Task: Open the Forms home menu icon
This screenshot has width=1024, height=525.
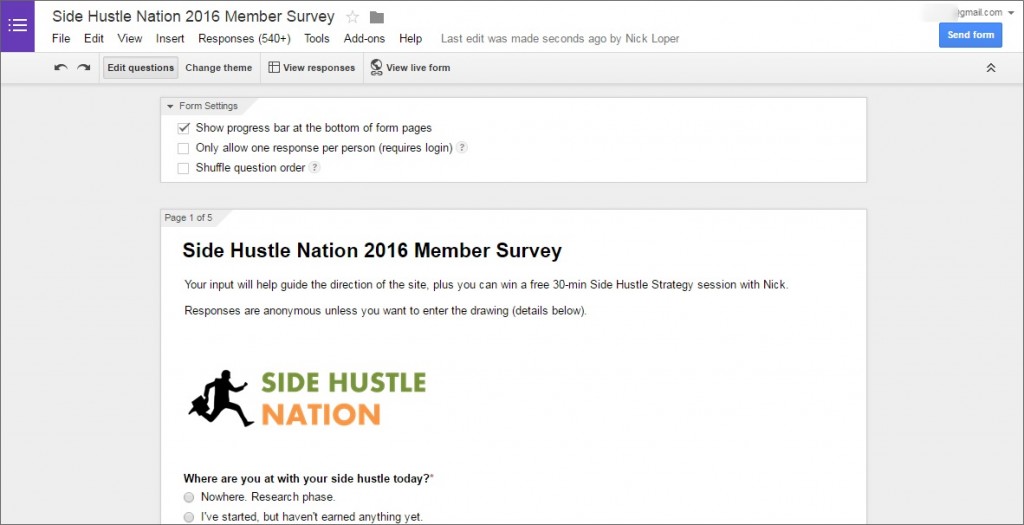Action: (x=18, y=26)
